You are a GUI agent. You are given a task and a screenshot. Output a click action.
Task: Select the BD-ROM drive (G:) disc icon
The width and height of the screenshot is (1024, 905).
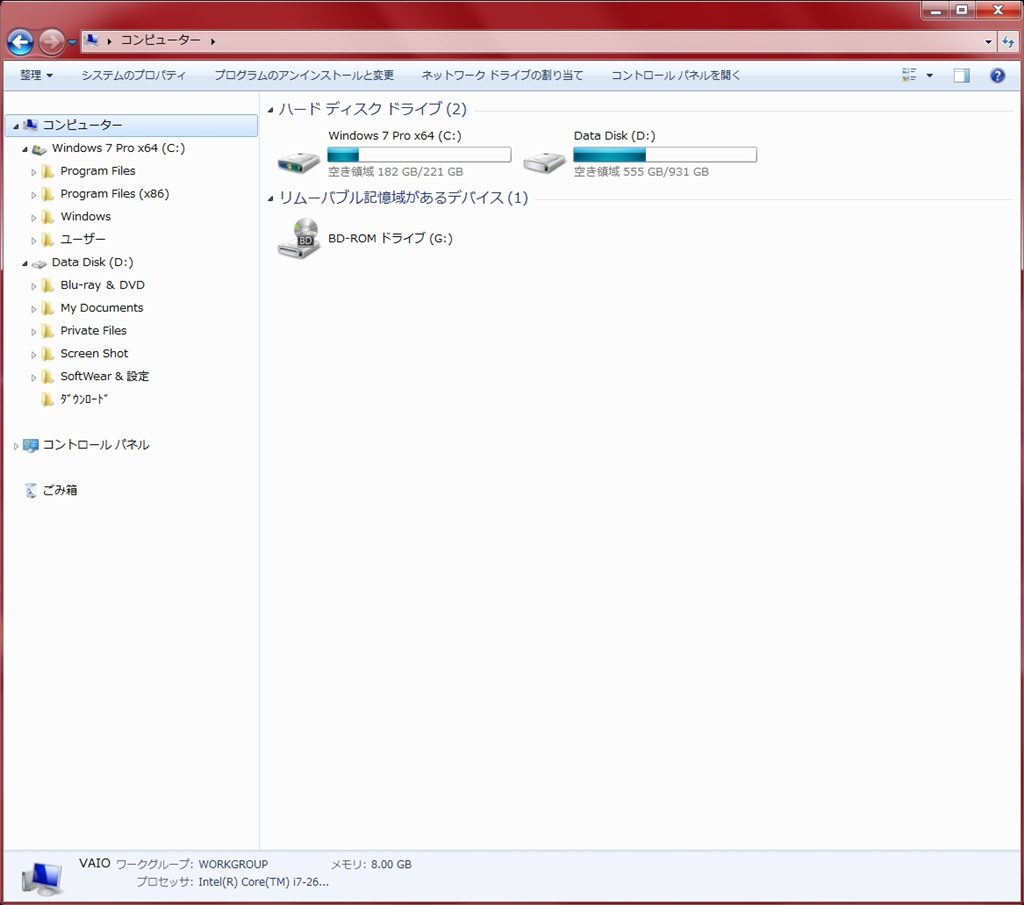coord(298,238)
